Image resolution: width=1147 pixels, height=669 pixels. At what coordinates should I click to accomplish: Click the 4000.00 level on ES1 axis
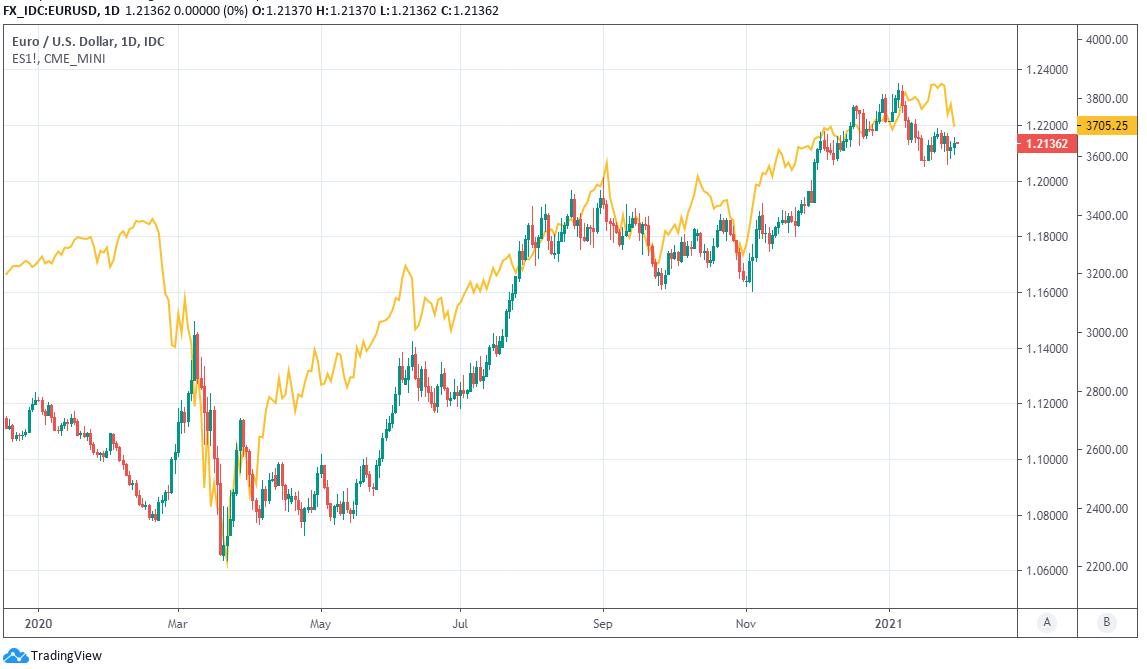[x=1107, y=40]
